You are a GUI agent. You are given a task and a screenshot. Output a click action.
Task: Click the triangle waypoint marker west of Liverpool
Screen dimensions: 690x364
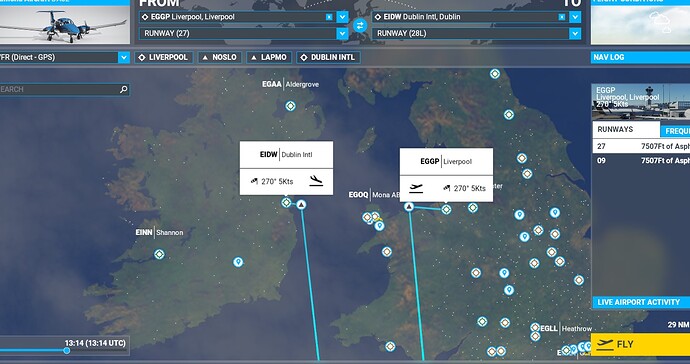pyautogui.click(x=409, y=206)
